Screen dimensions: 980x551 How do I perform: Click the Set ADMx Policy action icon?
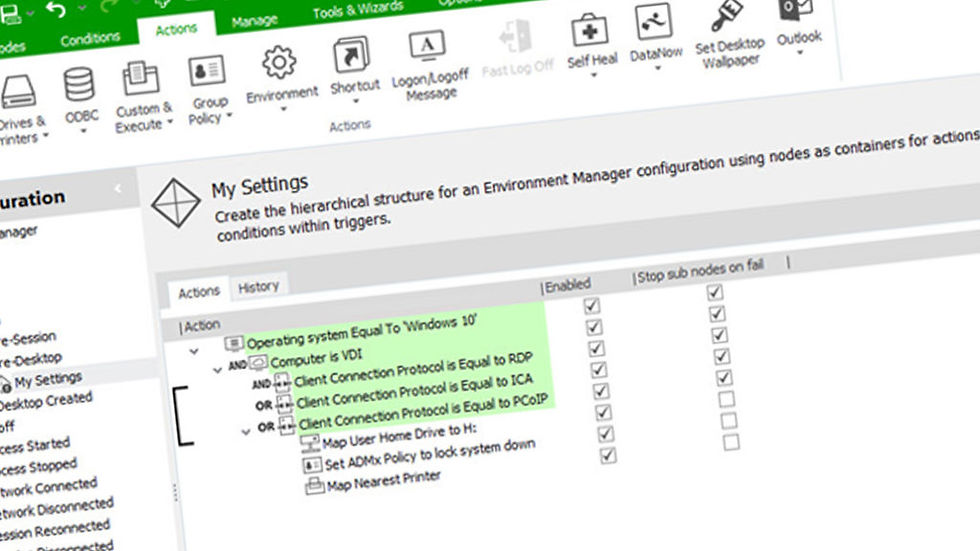pos(312,465)
